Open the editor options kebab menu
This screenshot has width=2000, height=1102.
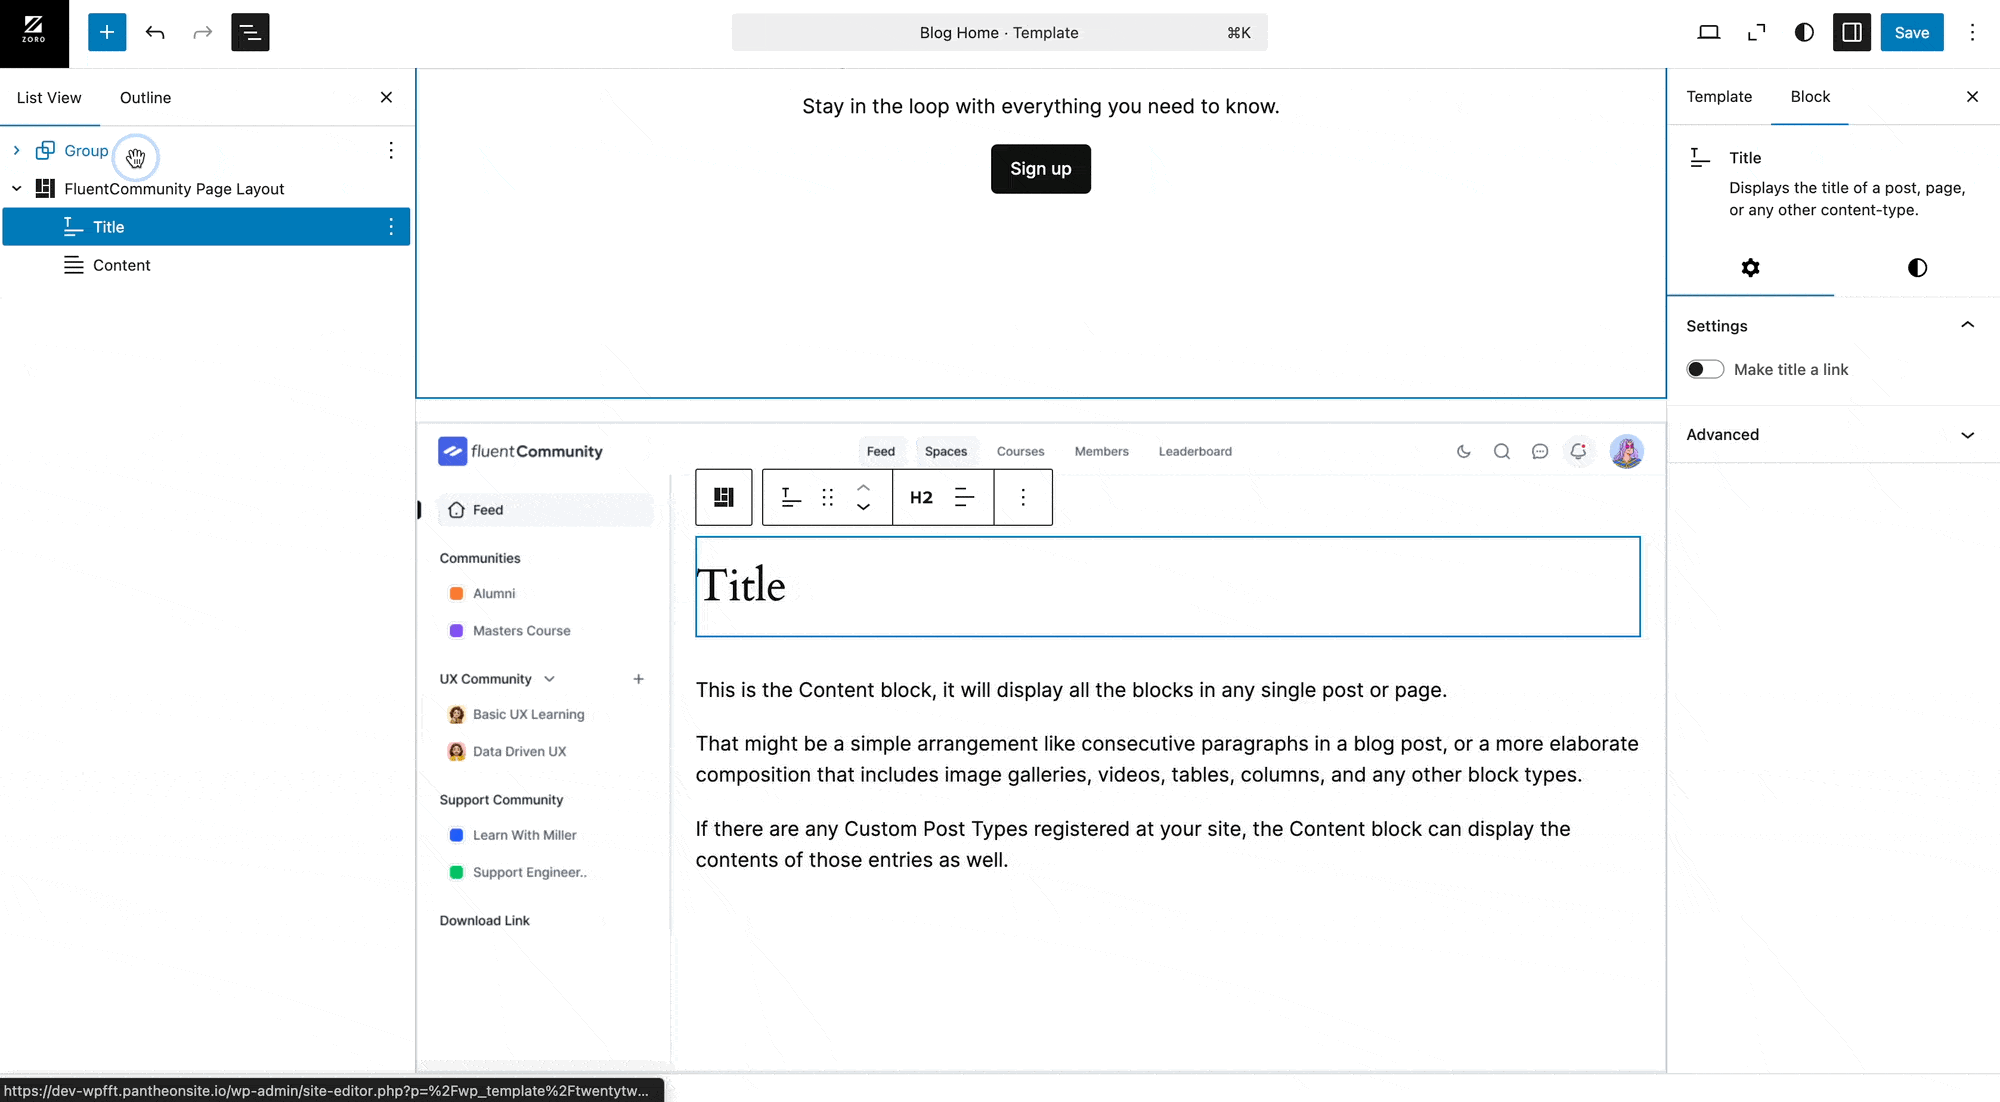[x=1972, y=33]
